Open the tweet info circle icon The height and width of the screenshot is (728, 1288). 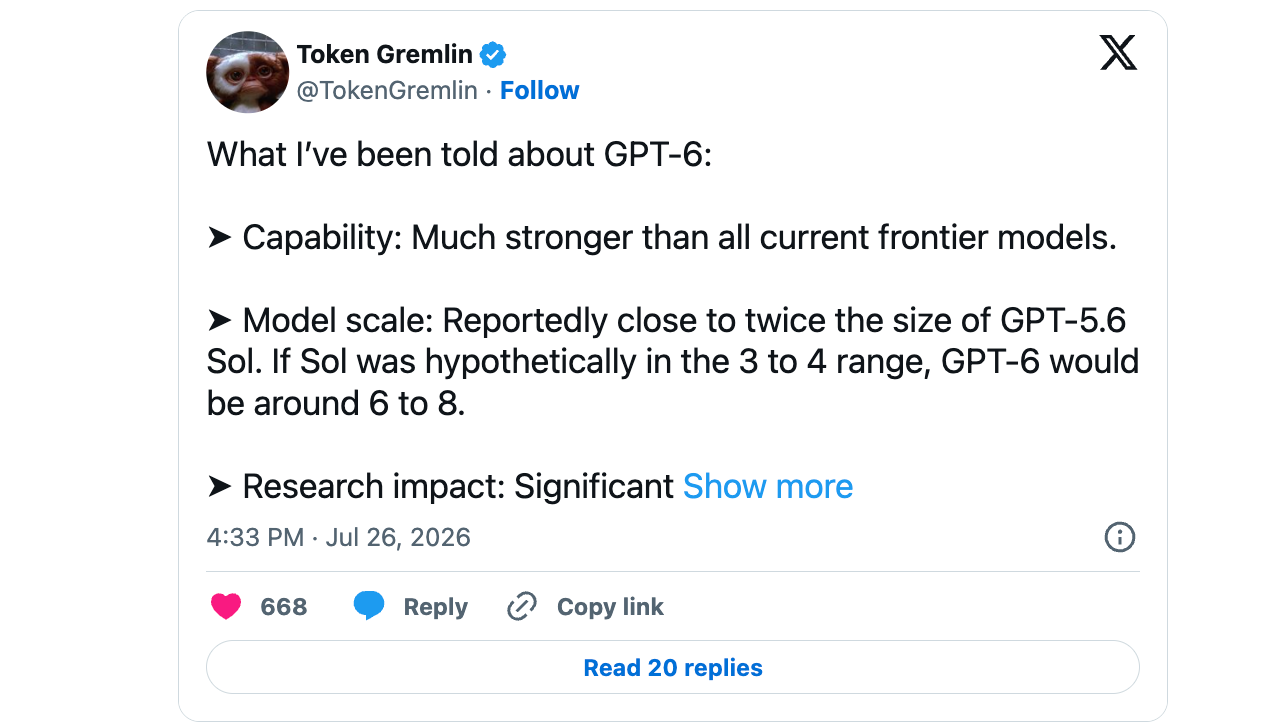pos(1119,537)
